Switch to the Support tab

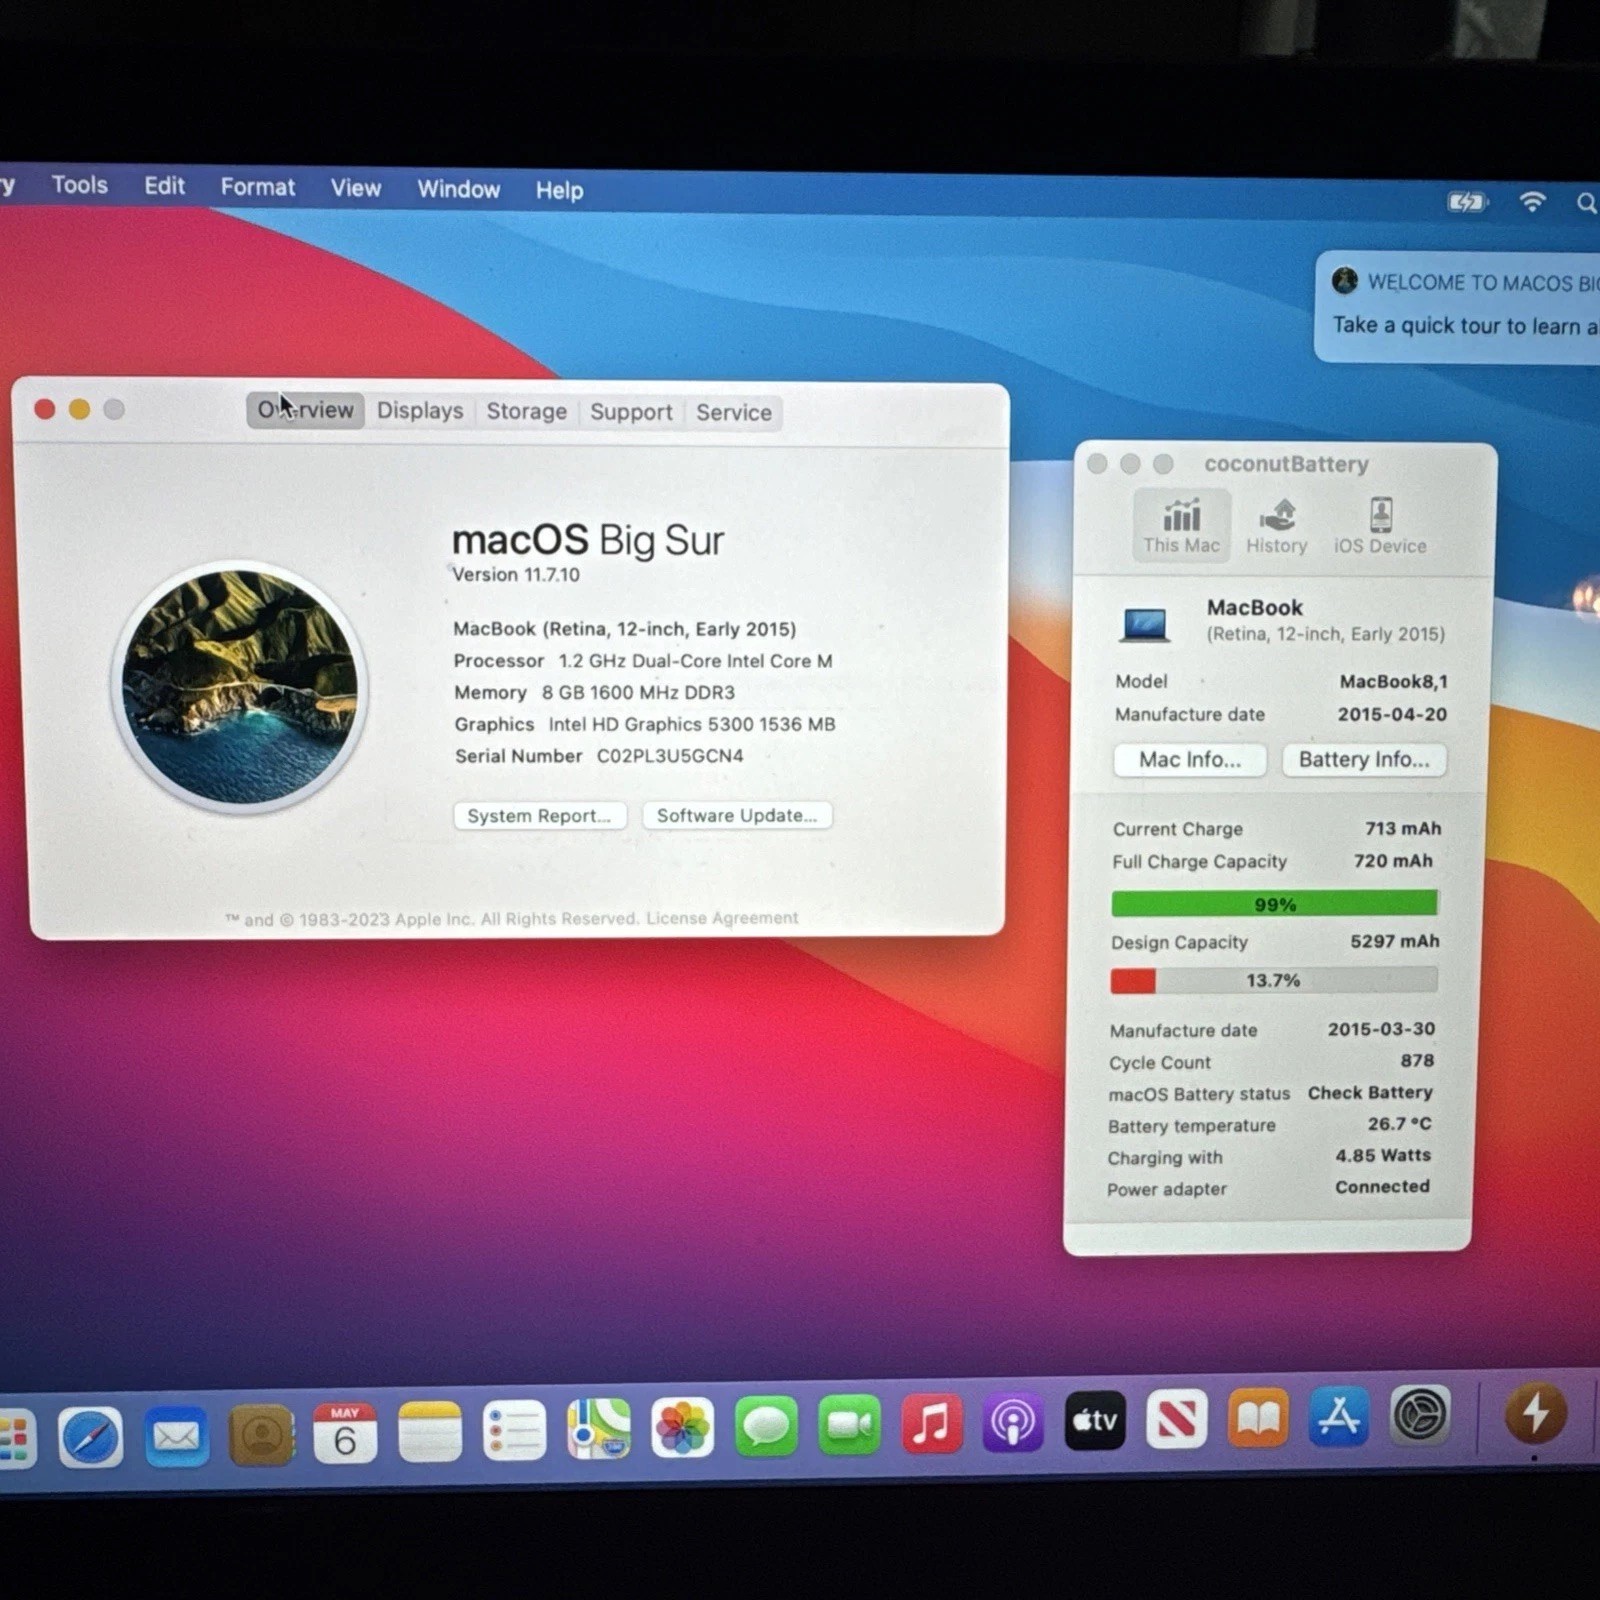click(631, 412)
